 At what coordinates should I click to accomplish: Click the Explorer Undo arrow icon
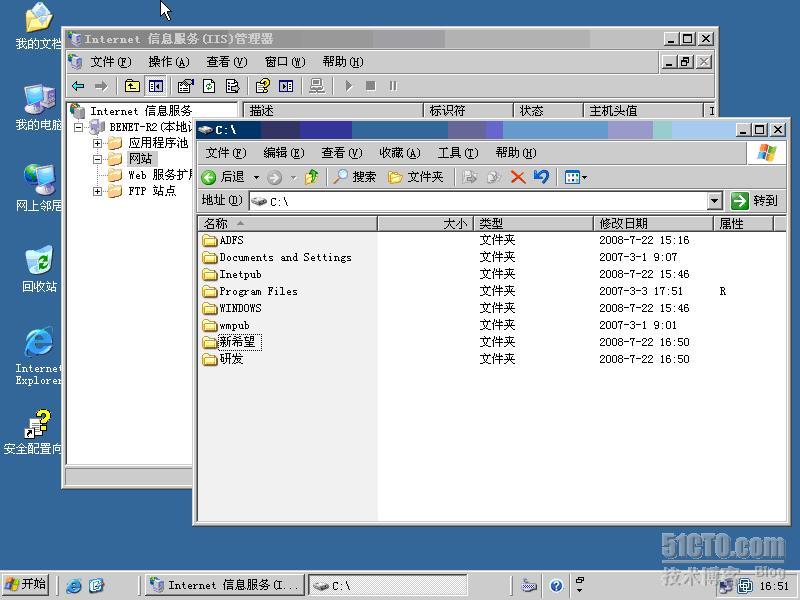point(541,177)
